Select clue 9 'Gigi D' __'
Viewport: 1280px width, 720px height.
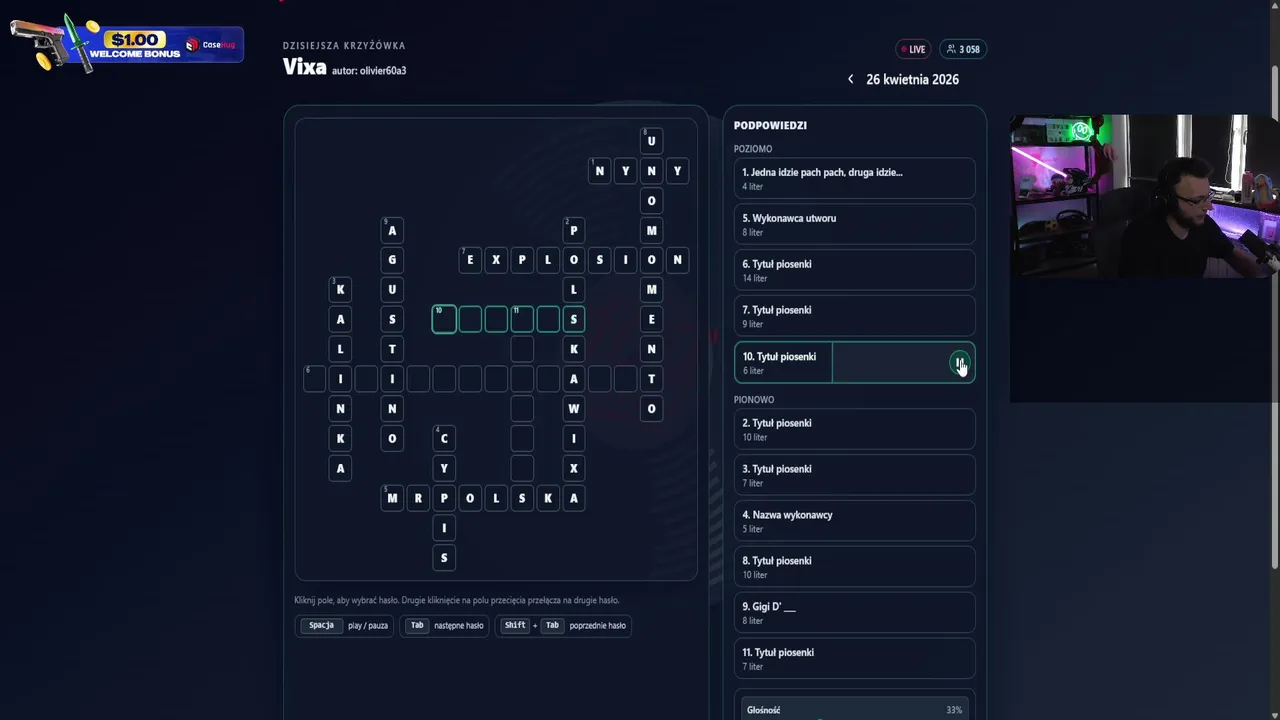tap(854, 613)
